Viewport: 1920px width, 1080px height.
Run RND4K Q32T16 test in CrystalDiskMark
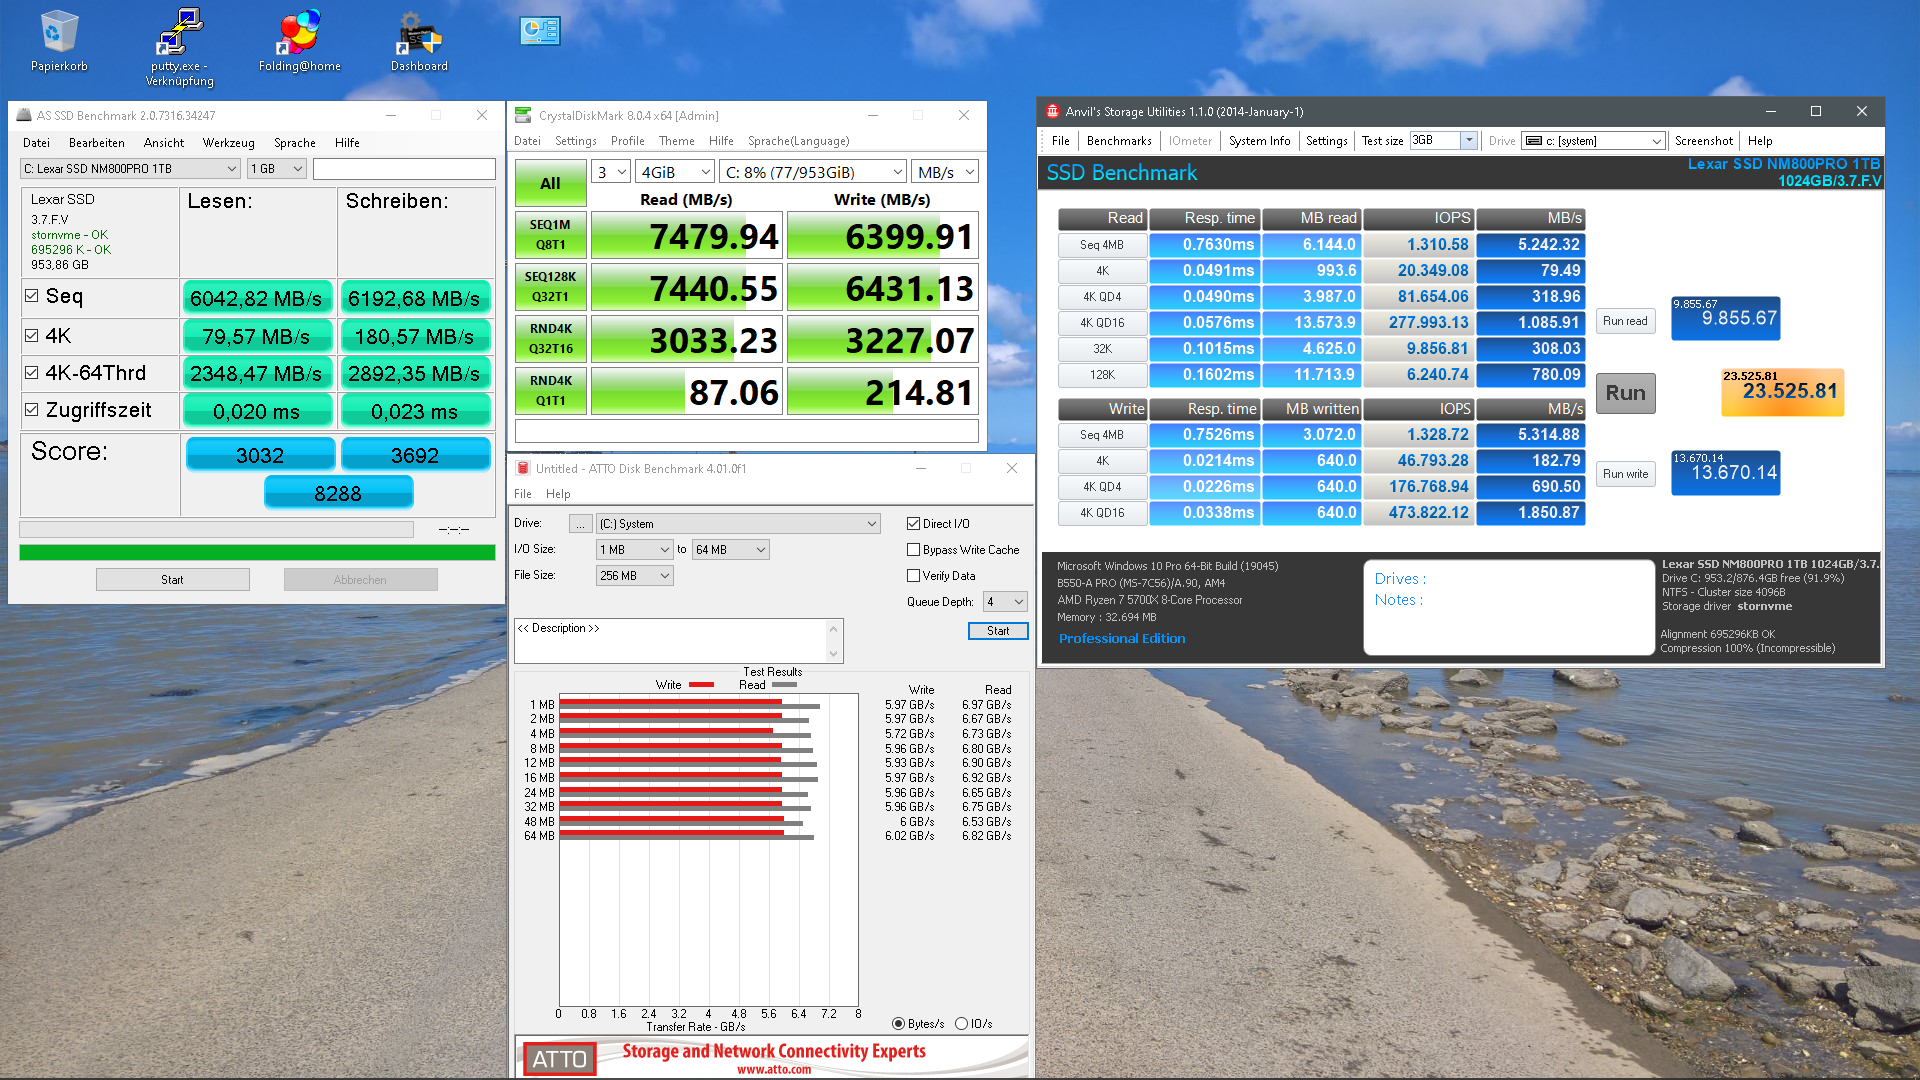tap(550, 339)
